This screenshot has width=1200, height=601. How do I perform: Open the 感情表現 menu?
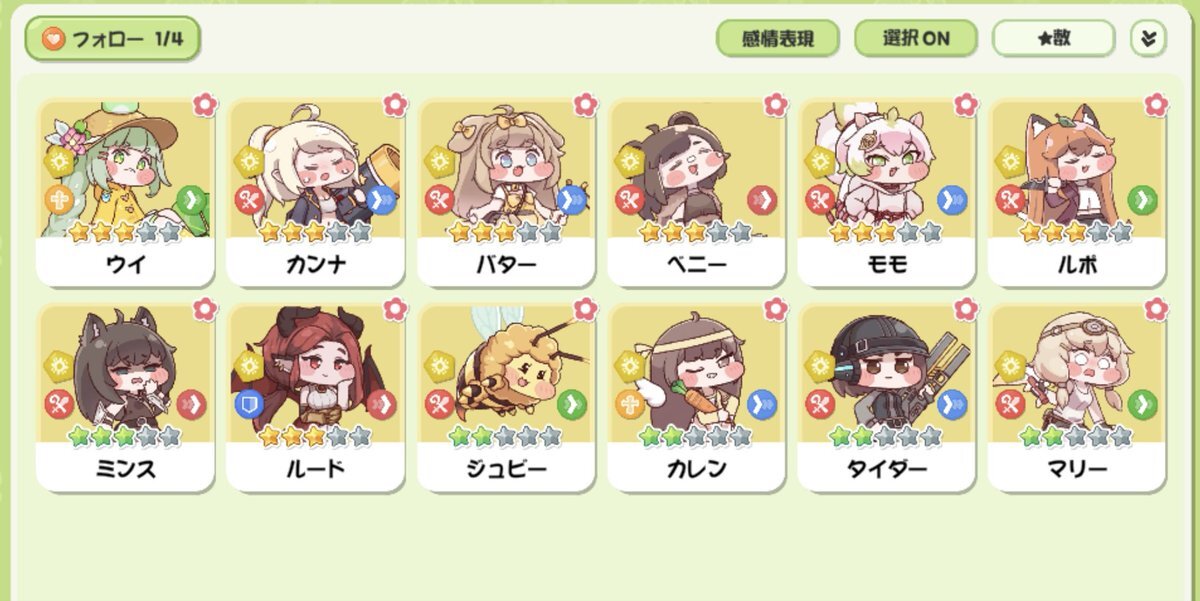click(777, 38)
